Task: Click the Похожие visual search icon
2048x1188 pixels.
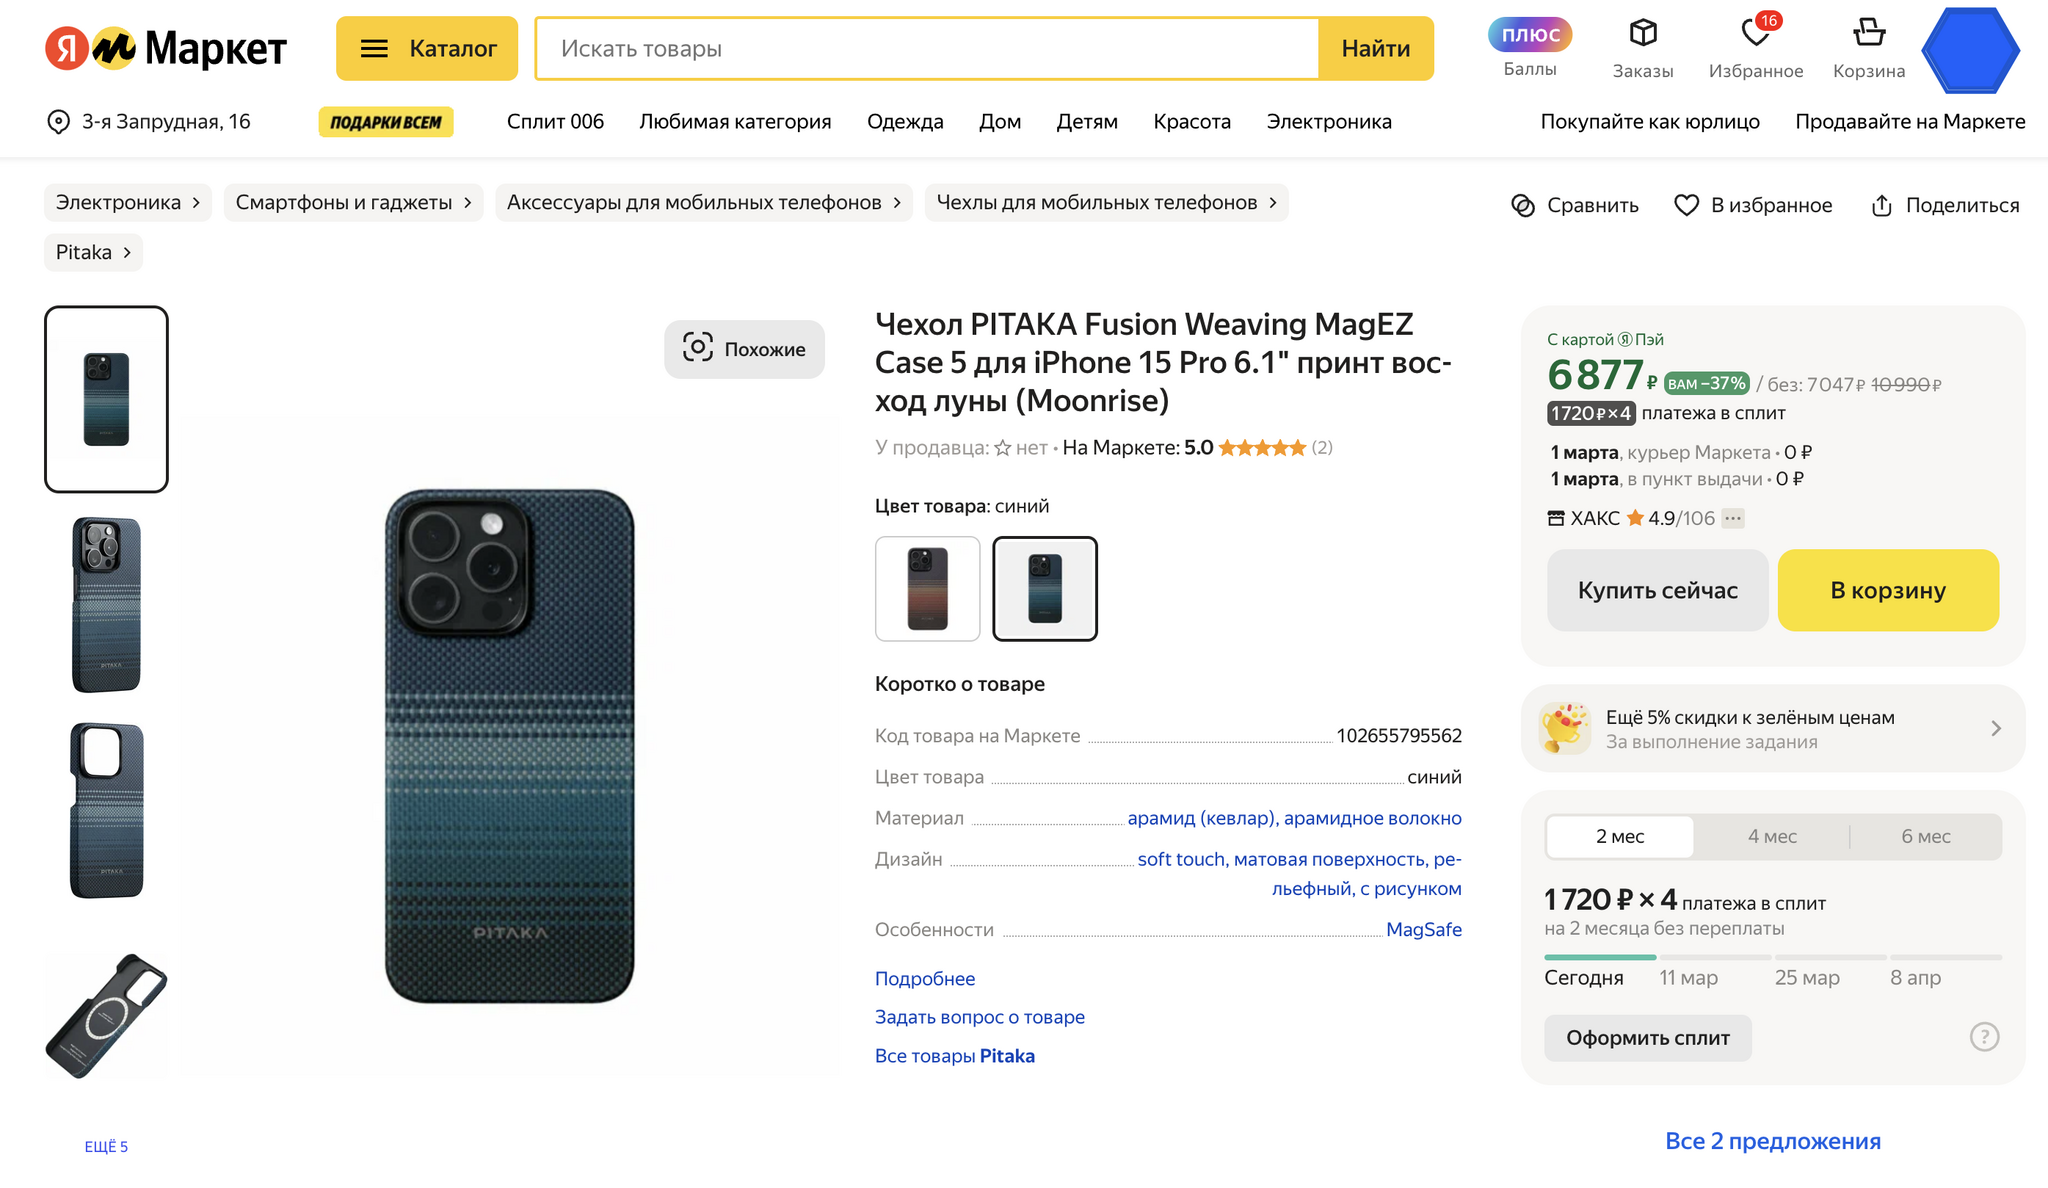Action: pyautogui.click(x=698, y=348)
